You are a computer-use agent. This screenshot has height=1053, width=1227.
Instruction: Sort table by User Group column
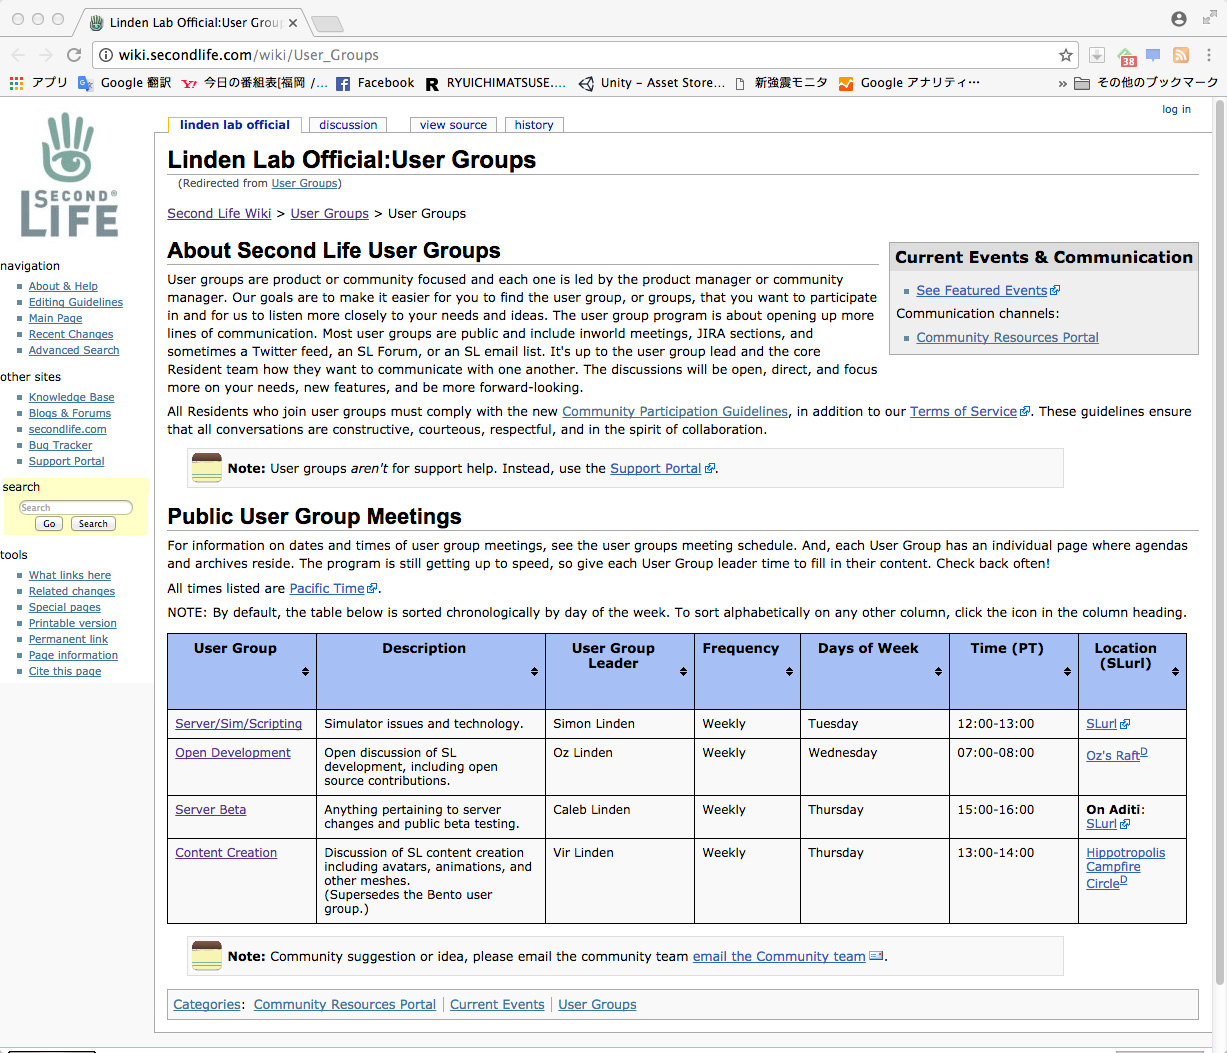tap(305, 672)
